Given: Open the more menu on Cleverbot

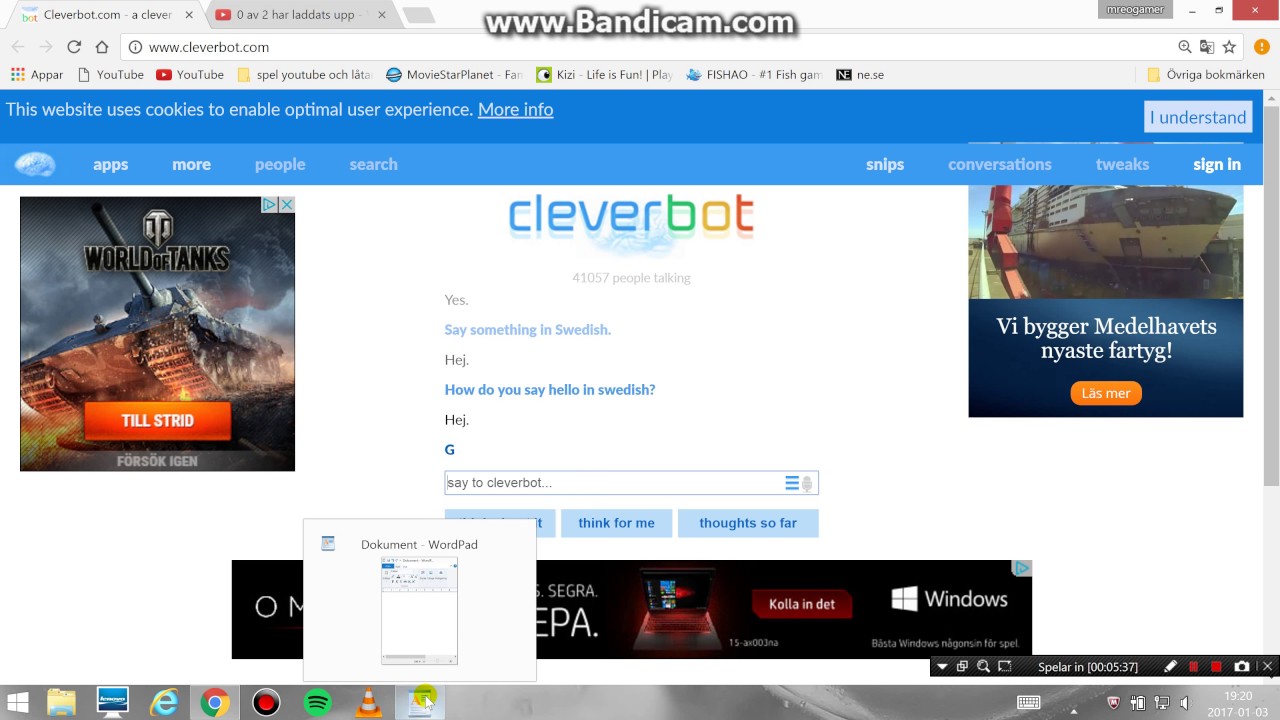Looking at the screenshot, I should (191, 164).
